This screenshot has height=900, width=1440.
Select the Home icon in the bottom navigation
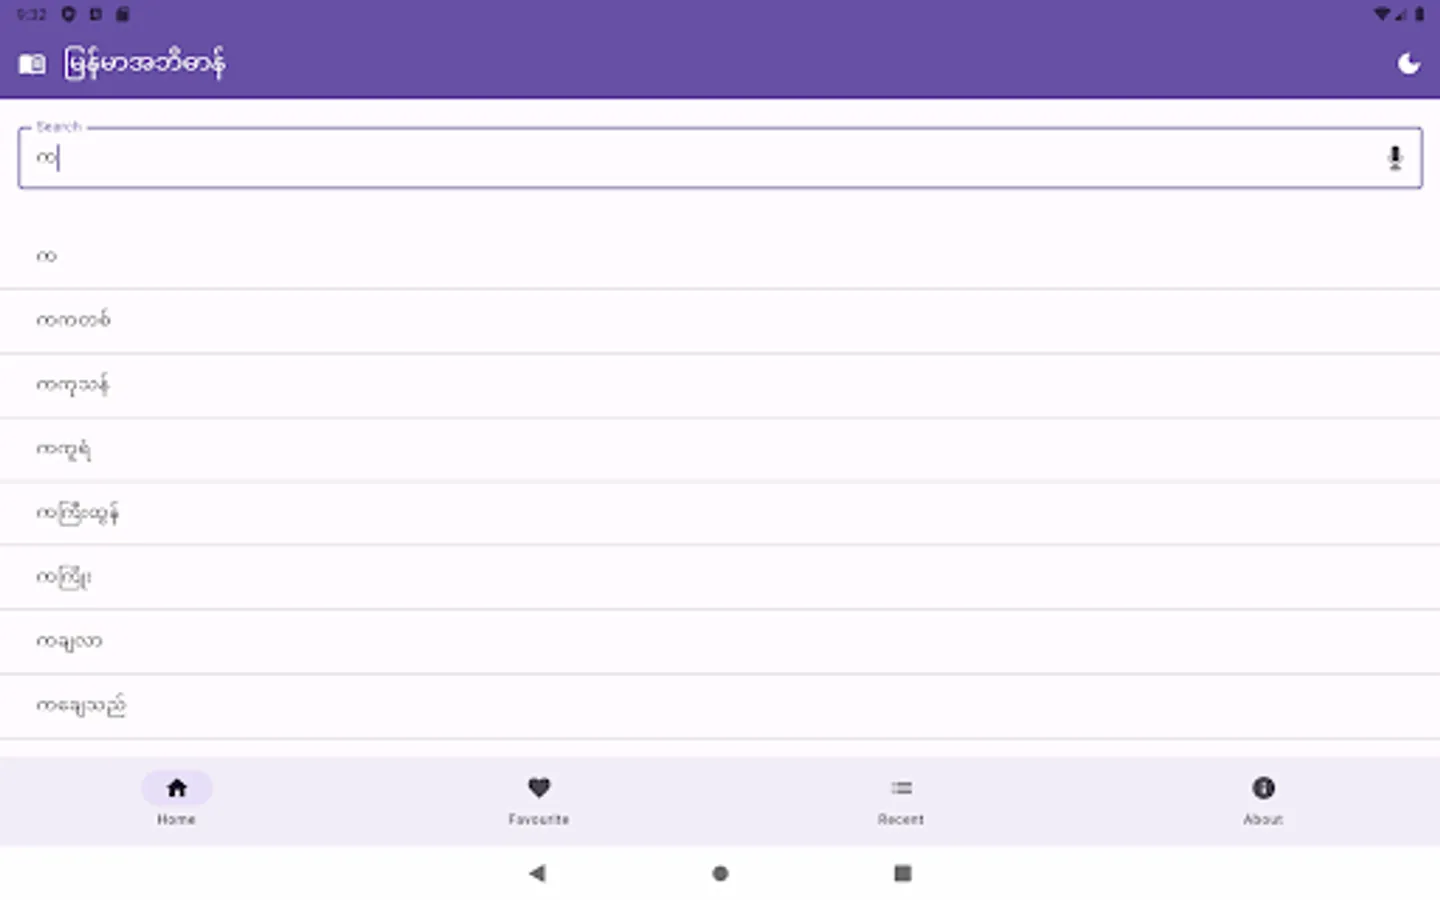pyautogui.click(x=177, y=788)
